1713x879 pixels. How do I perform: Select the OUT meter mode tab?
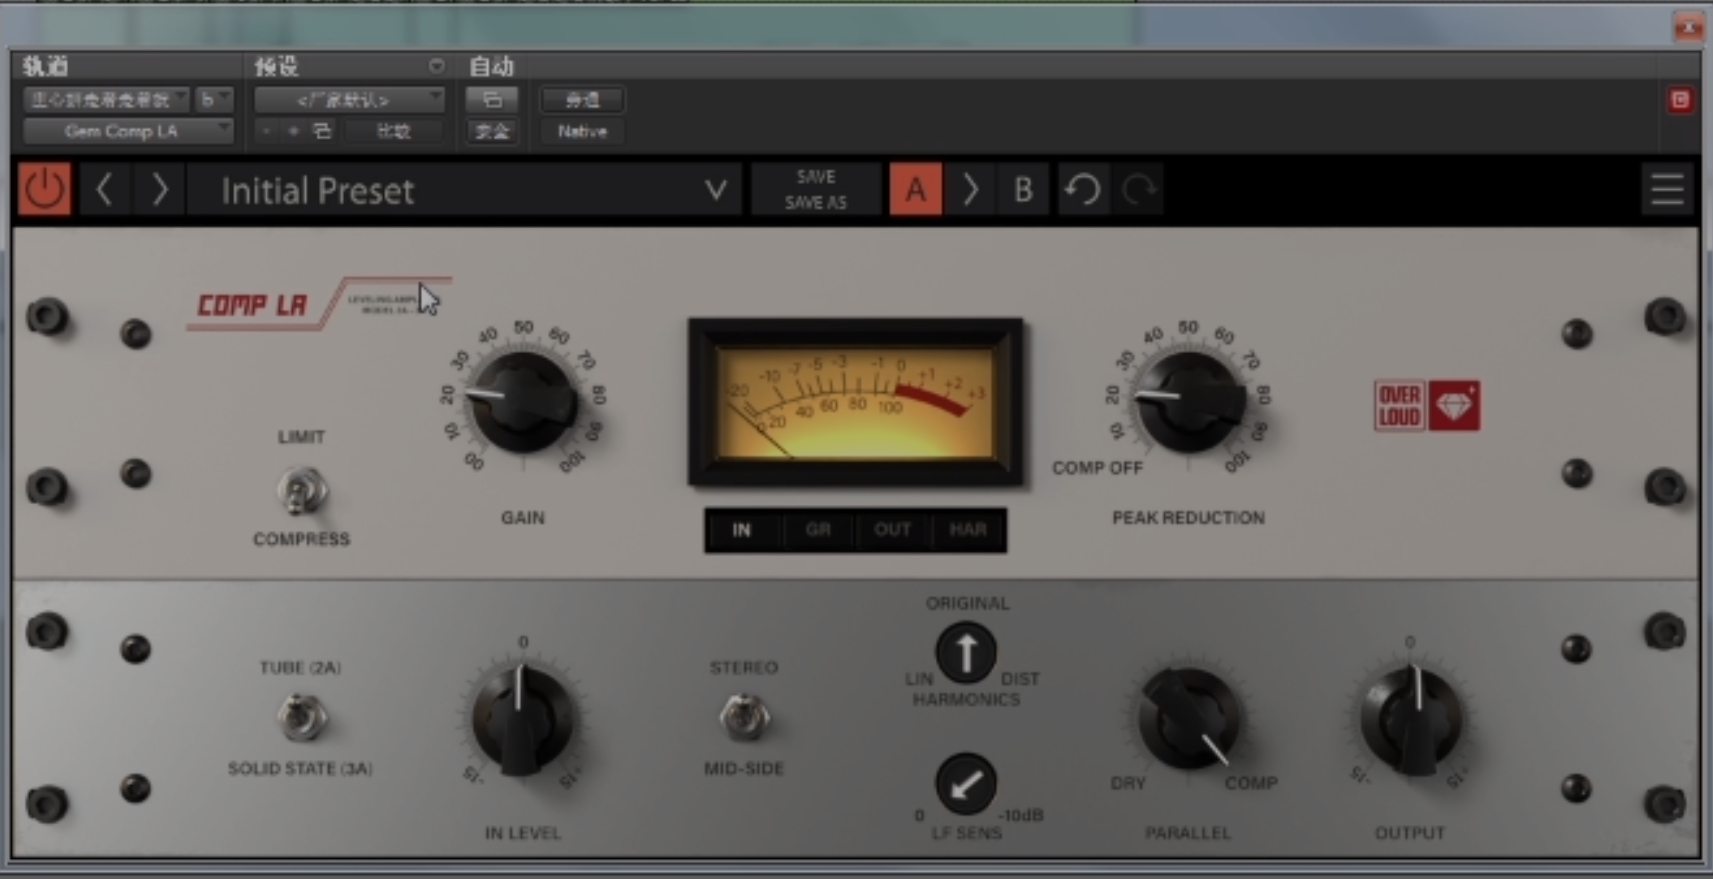click(892, 530)
